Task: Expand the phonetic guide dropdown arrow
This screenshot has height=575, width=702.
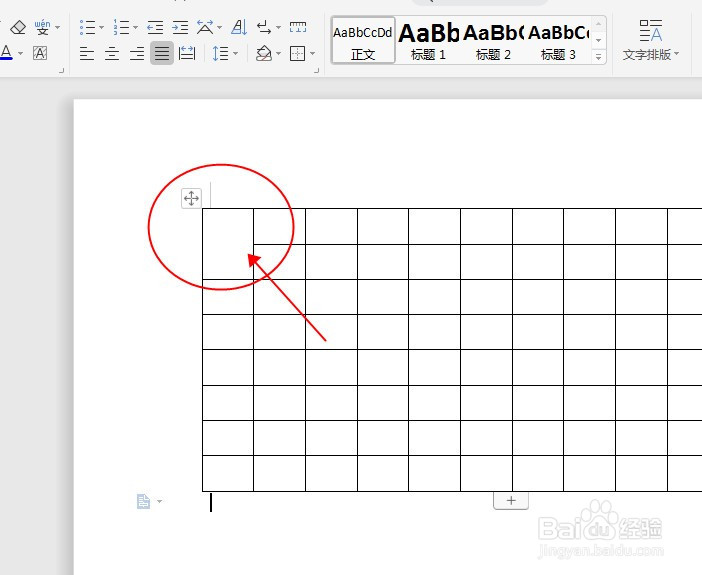Action: [x=58, y=27]
